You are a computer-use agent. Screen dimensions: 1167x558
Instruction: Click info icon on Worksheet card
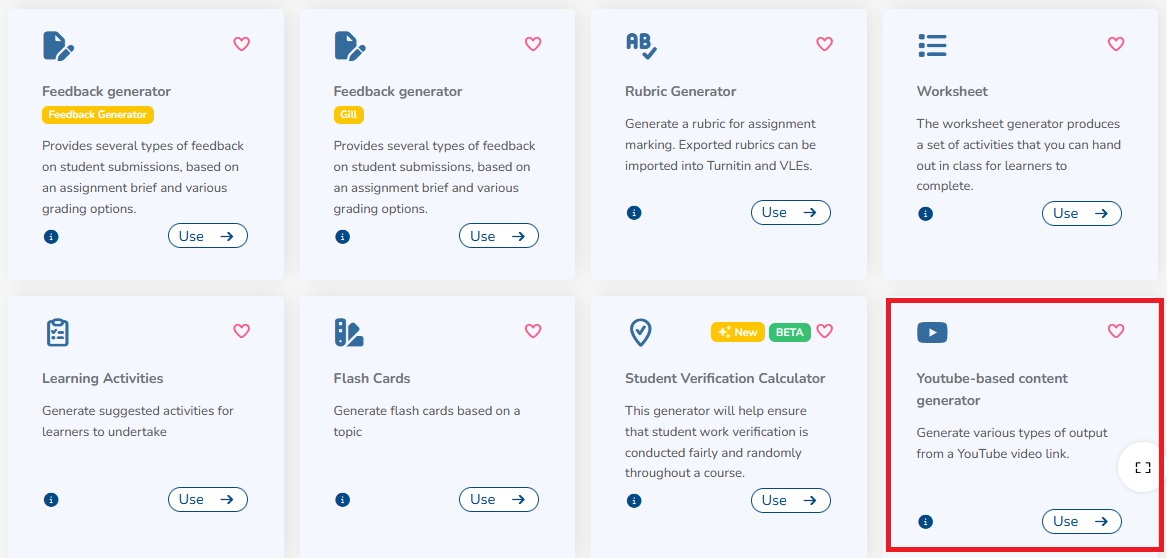926,214
